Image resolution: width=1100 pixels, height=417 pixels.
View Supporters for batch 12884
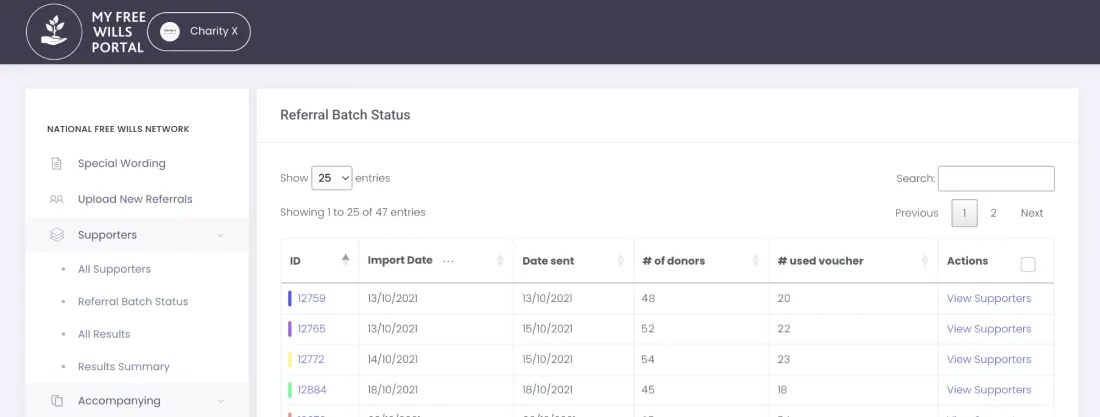989,390
